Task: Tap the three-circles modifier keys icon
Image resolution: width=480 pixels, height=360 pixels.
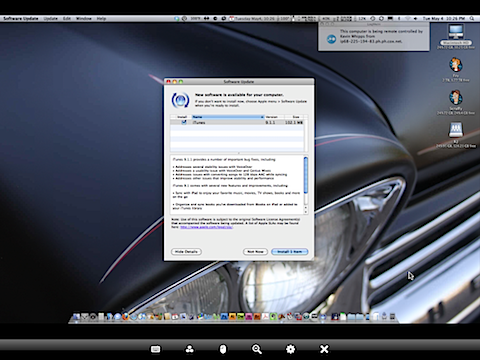Action: (x=190, y=349)
